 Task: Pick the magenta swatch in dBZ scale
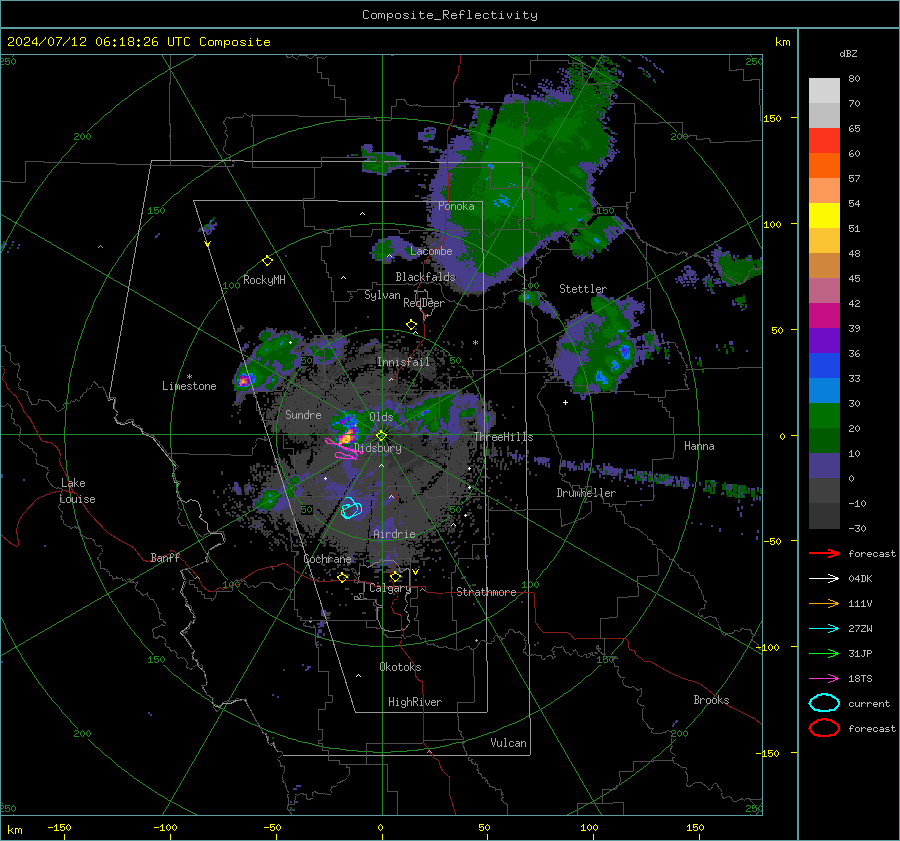824,315
